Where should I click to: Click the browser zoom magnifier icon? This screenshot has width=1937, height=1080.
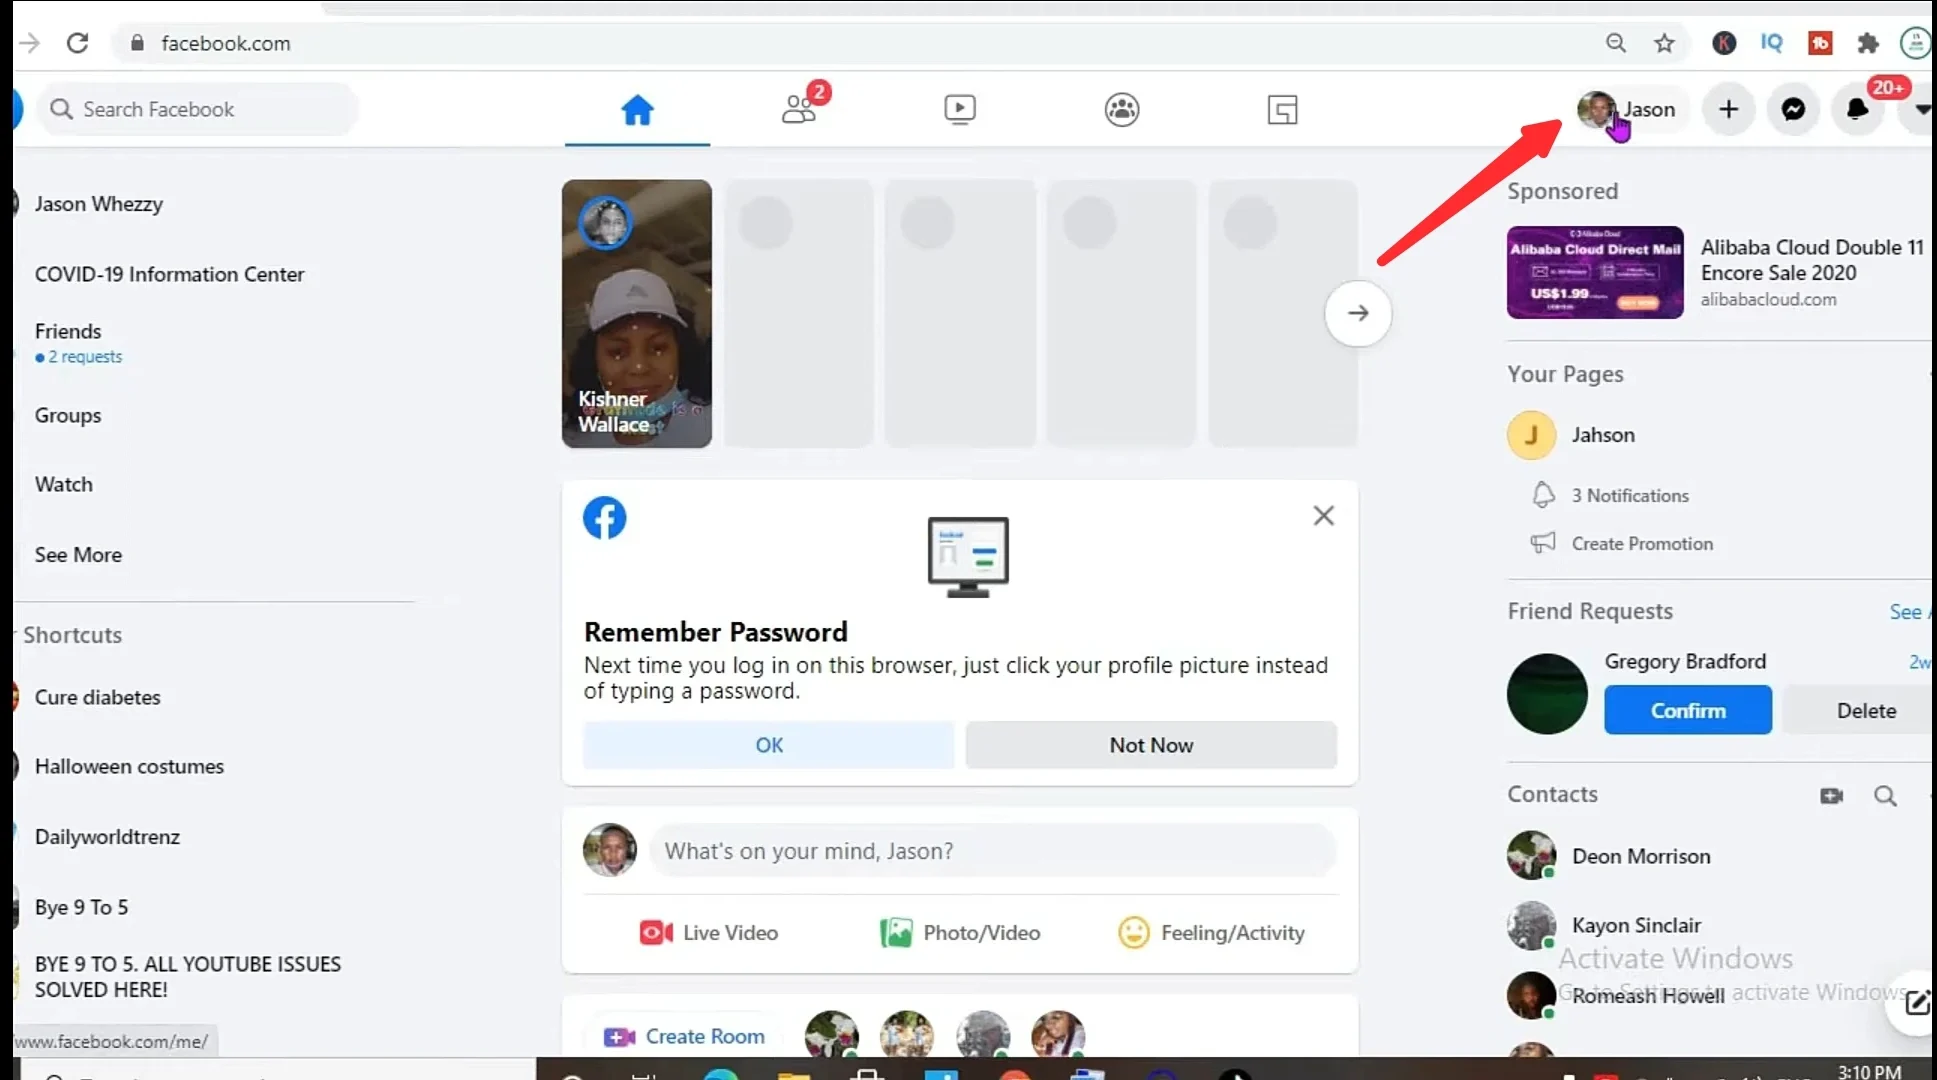pyautogui.click(x=1616, y=43)
